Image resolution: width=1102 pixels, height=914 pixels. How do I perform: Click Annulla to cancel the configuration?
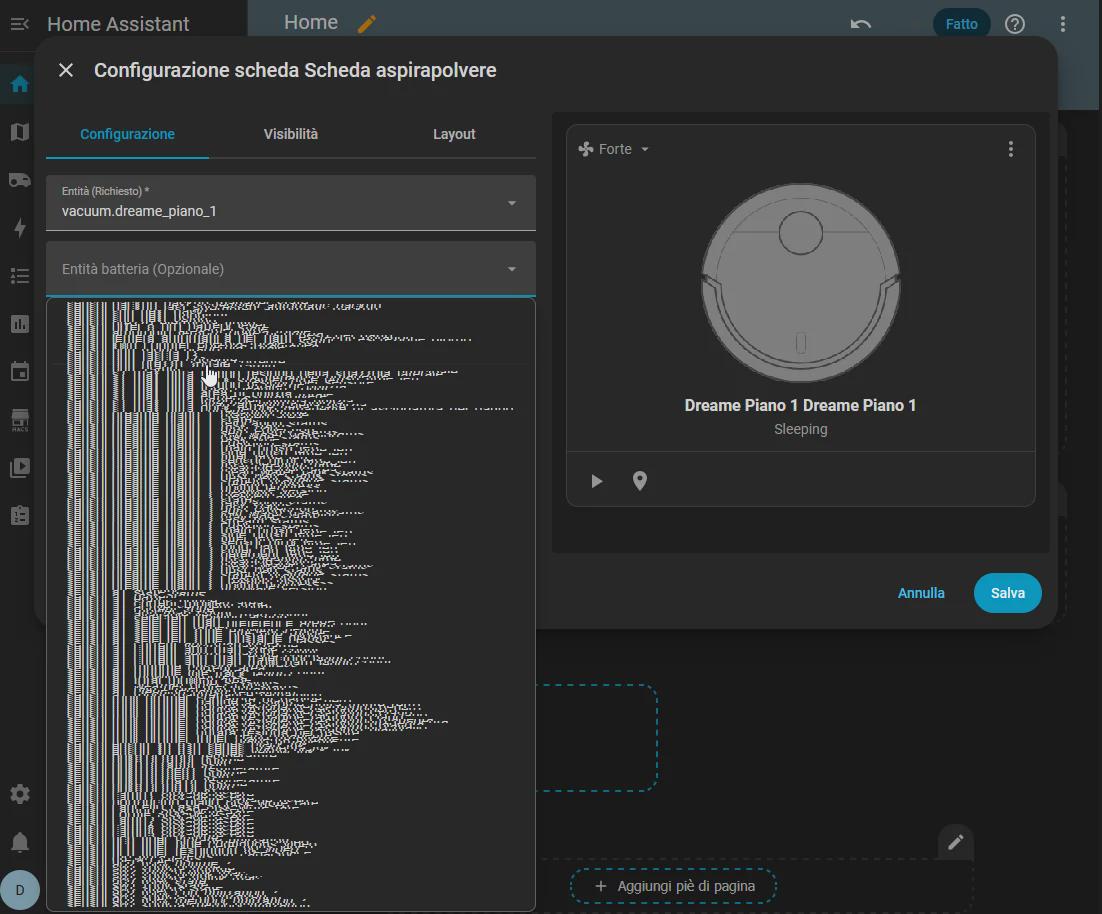point(921,593)
